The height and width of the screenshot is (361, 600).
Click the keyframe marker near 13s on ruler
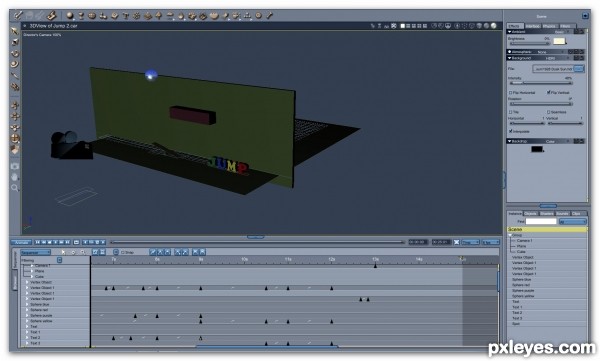pos(375,266)
